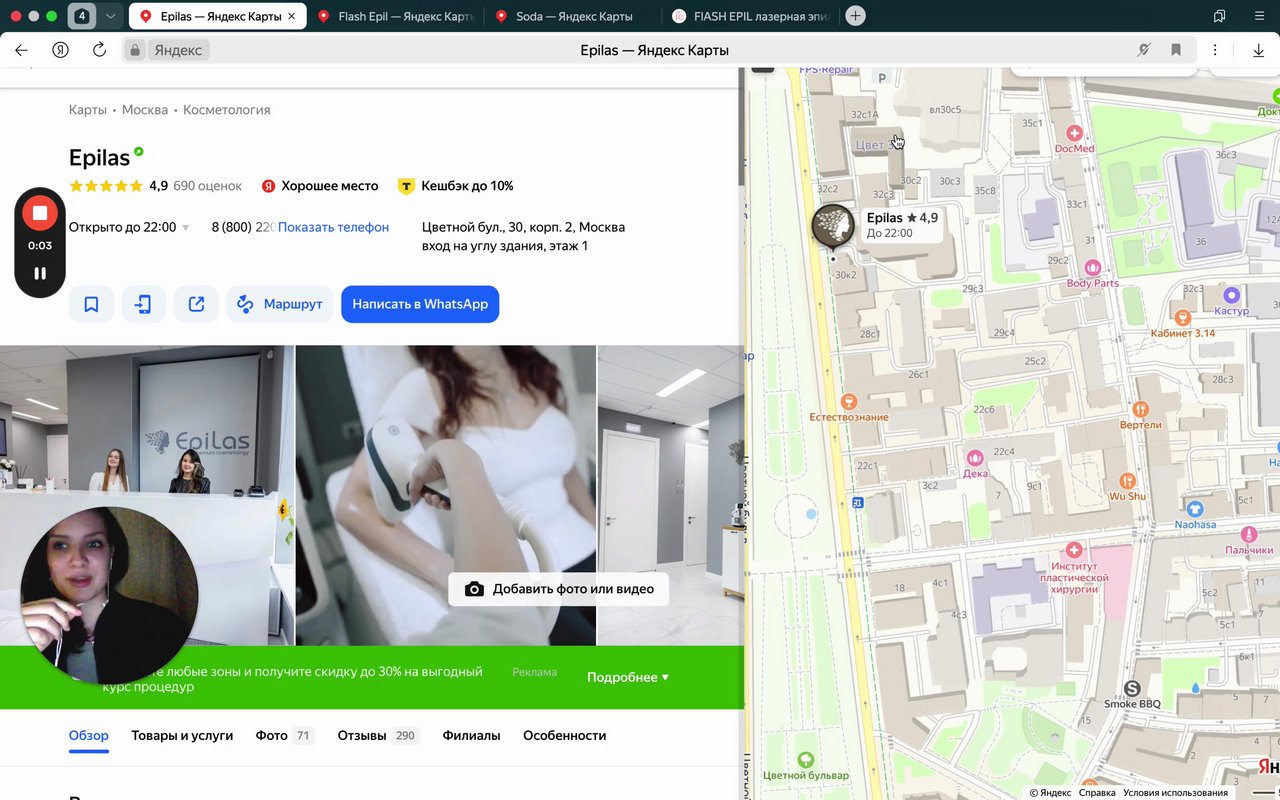Switch to the Flash Epil — Яндекс Карты tab

[x=398, y=16]
